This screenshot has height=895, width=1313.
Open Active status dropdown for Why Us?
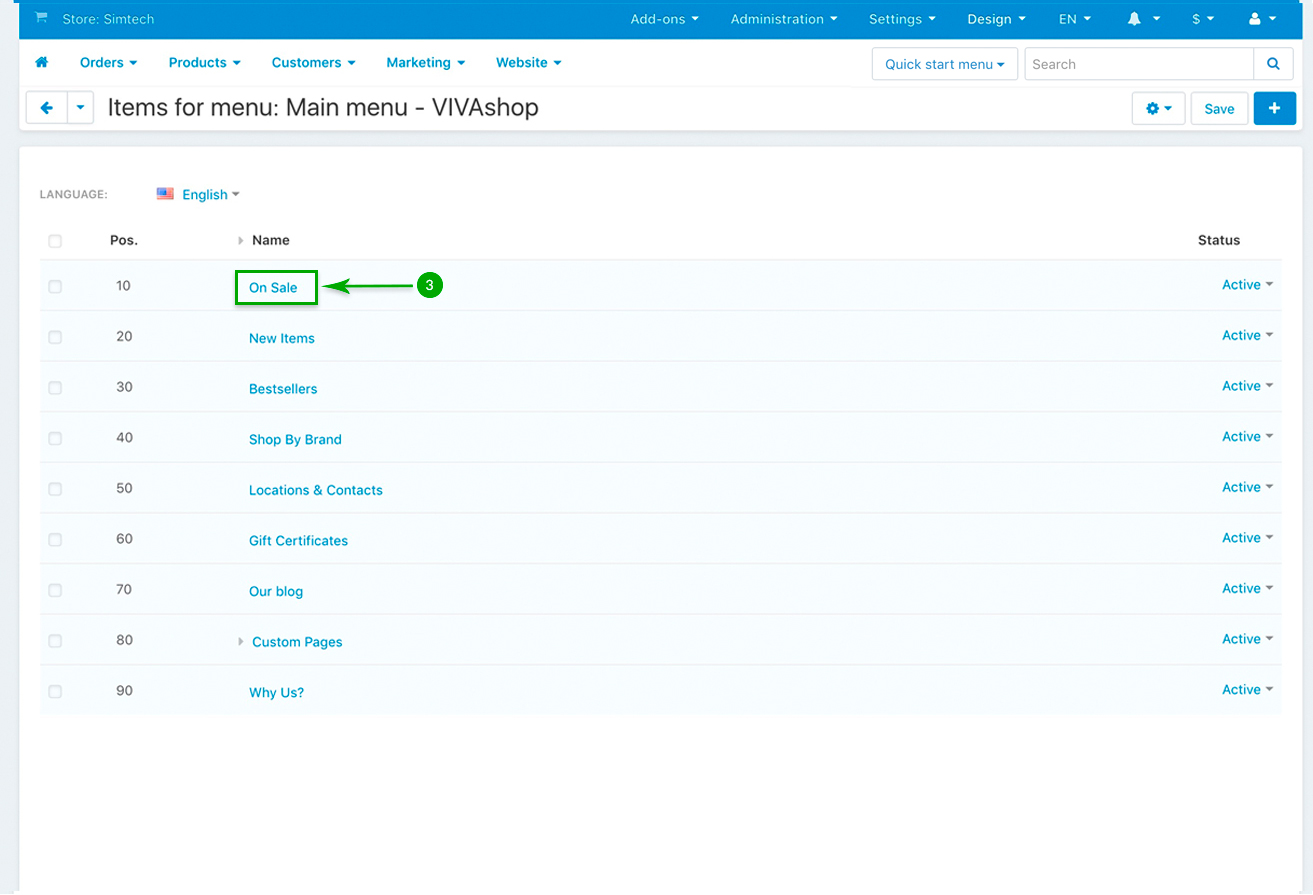(x=1246, y=690)
